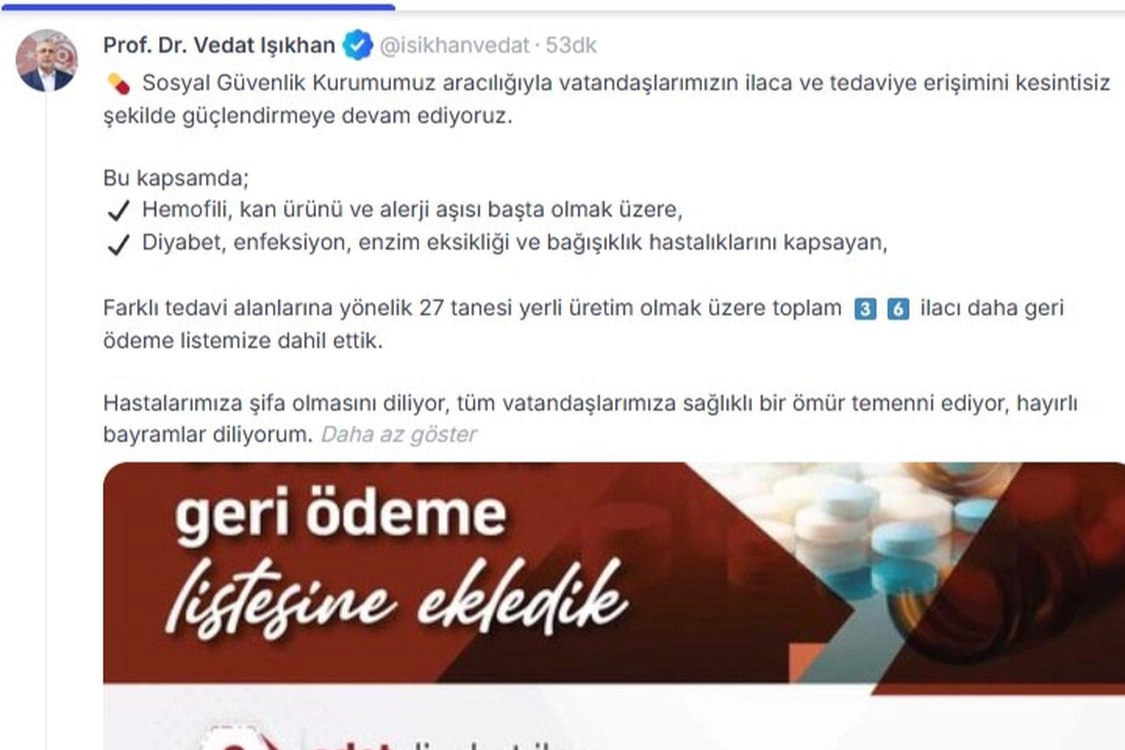
Task: Open the 53dk timestamp link
Action: pos(571,45)
